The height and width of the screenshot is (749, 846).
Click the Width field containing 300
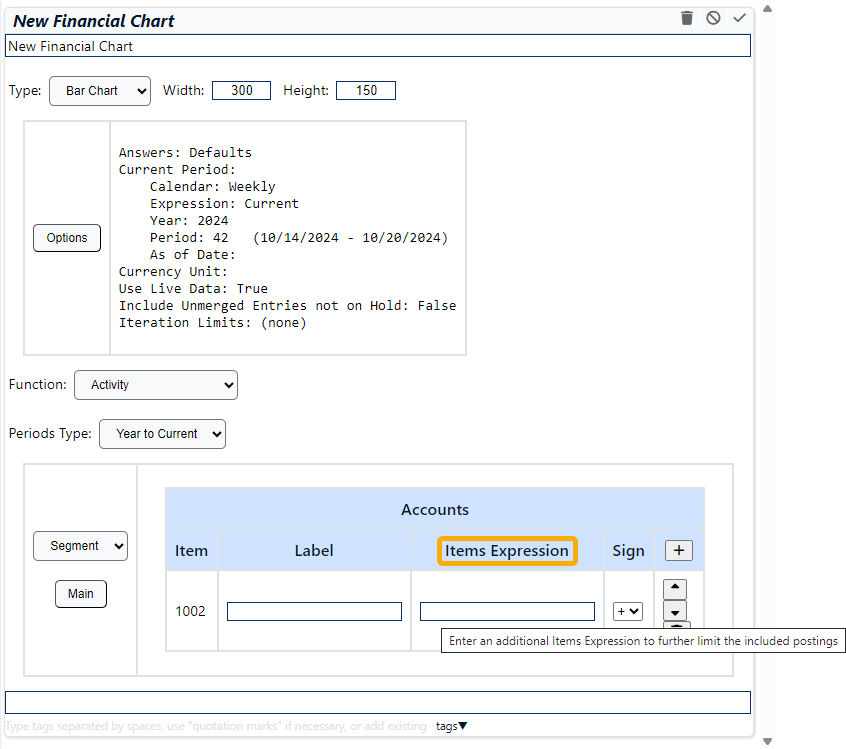241,91
